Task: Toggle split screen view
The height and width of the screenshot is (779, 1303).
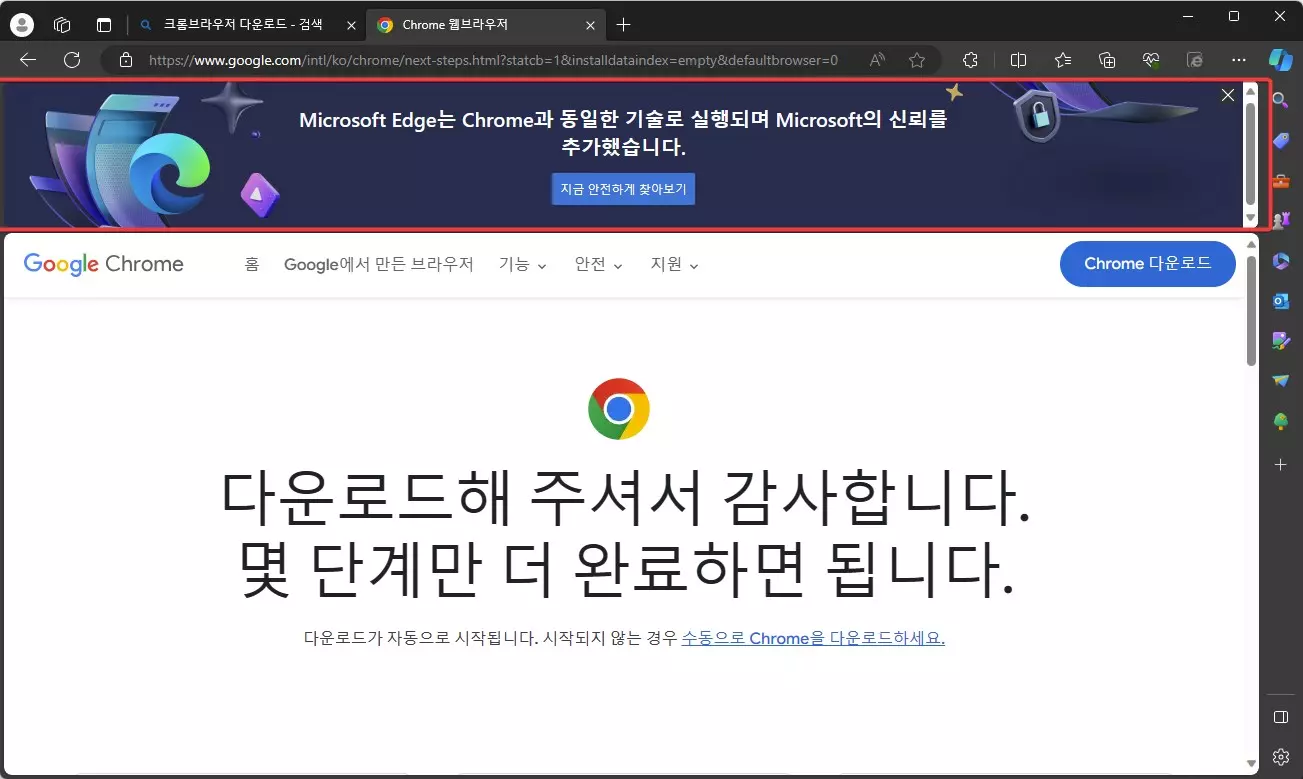Action: (1019, 60)
